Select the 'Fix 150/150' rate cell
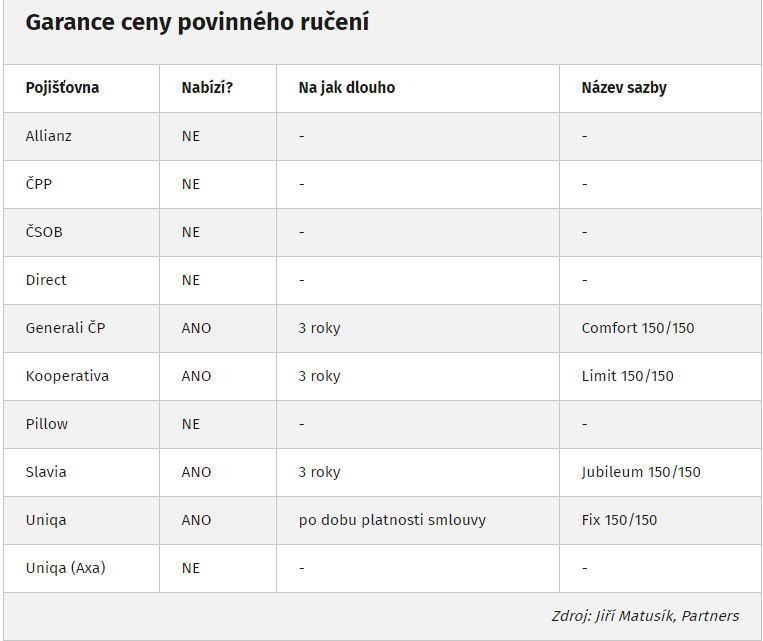 tap(619, 520)
